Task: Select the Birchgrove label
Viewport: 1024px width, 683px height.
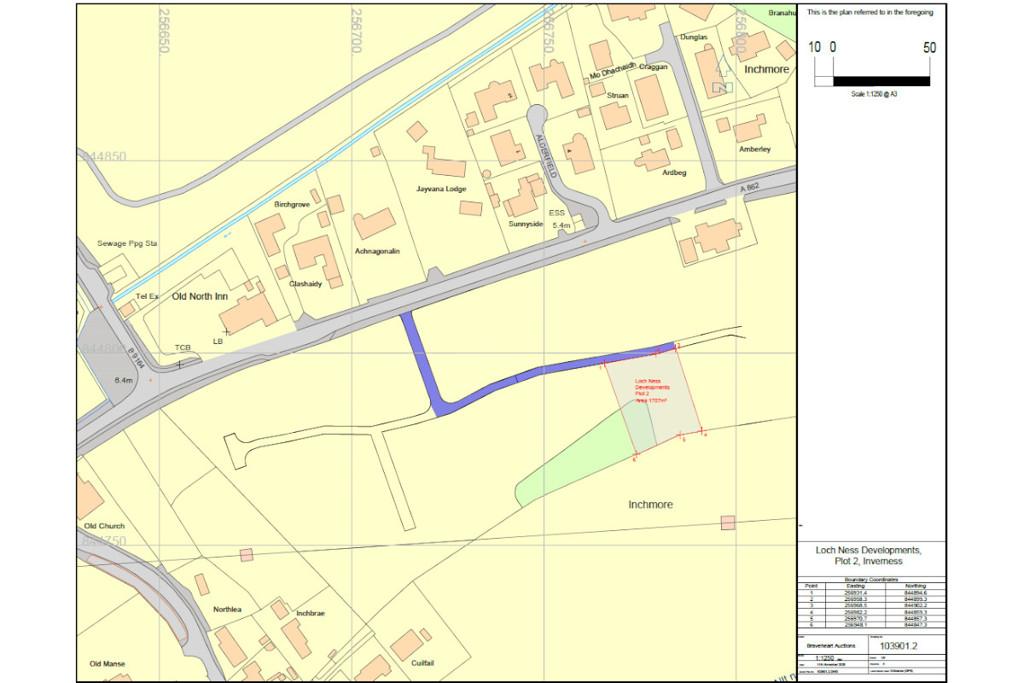Action: click(292, 204)
